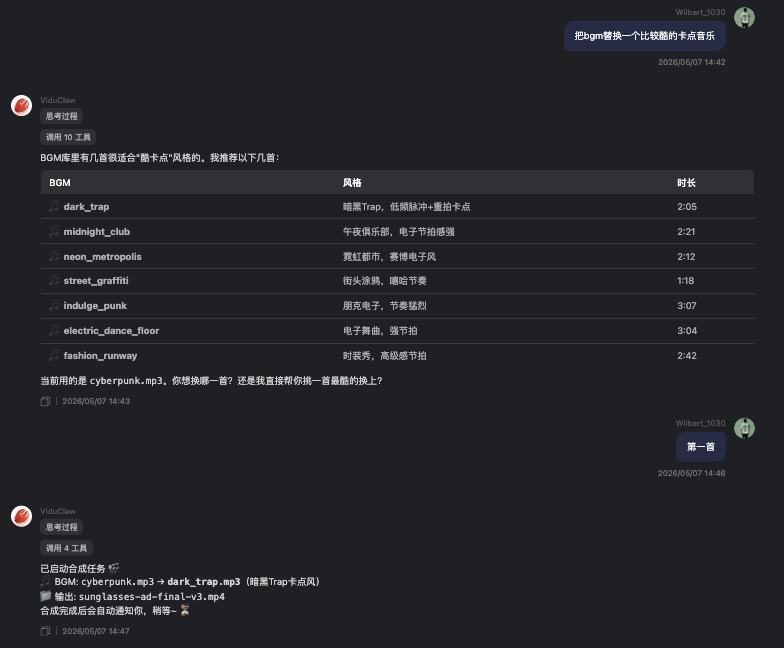Select the midnight_club track name
Screen dimensions: 784x648
(x=96, y=232)
